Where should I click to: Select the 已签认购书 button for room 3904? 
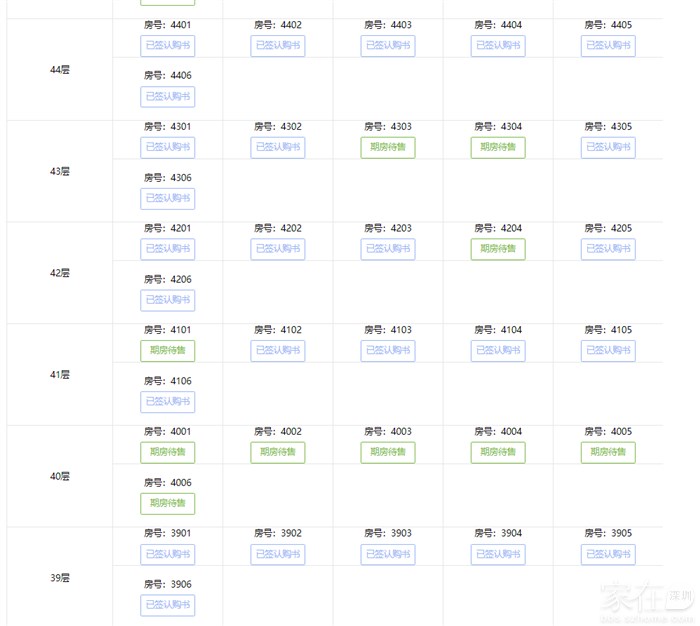498,554
